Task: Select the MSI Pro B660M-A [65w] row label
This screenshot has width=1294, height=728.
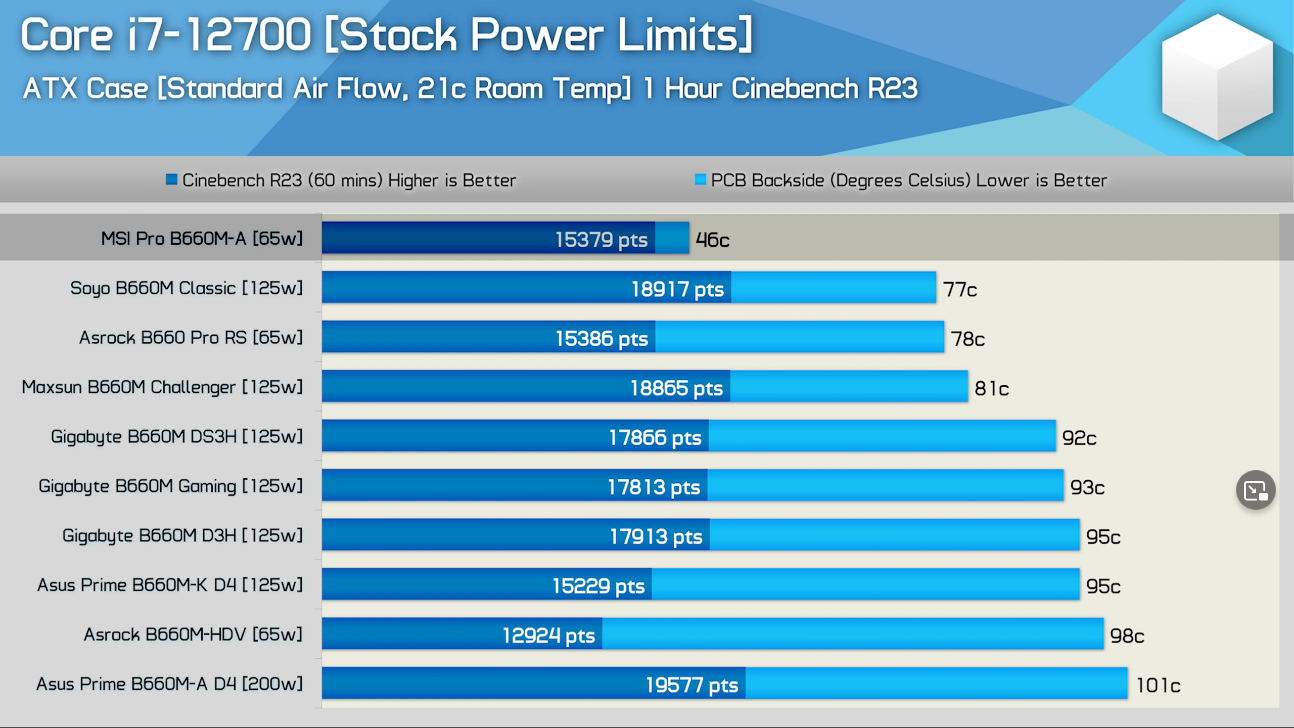Action: [202, 239]
